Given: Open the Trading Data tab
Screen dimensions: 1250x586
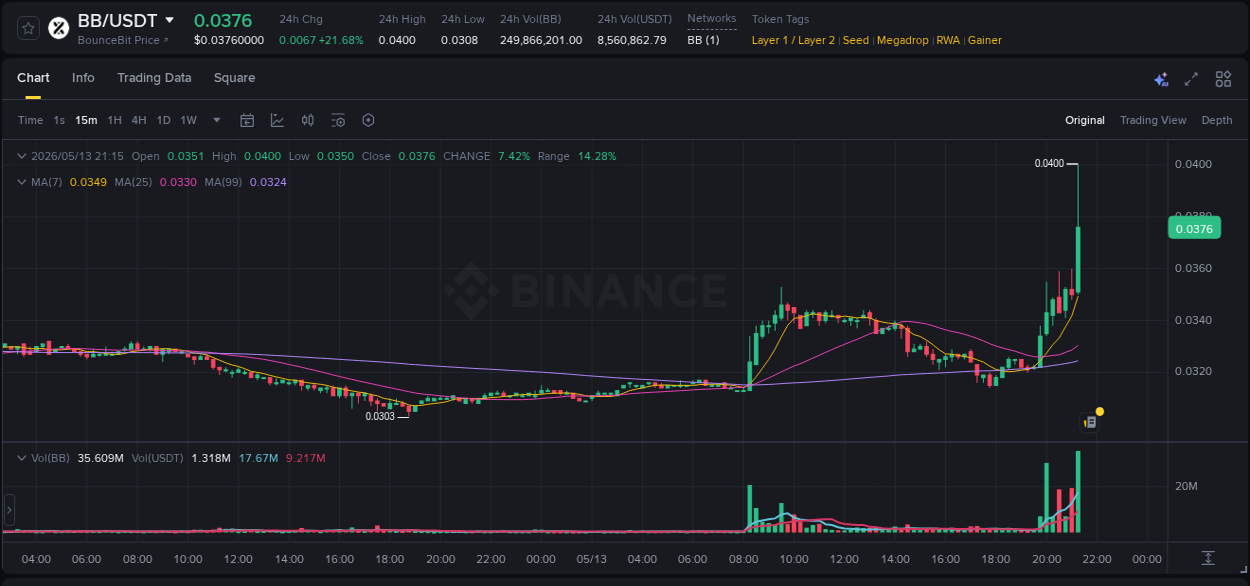Looking at the screenshot, I should 154,78.
